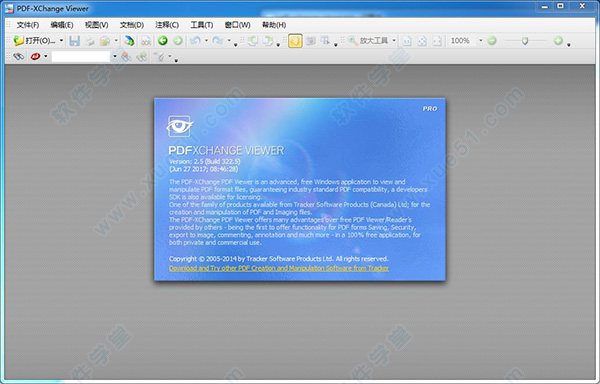
Task: Click the Open (打开) folder button
Action: point(34,41)
